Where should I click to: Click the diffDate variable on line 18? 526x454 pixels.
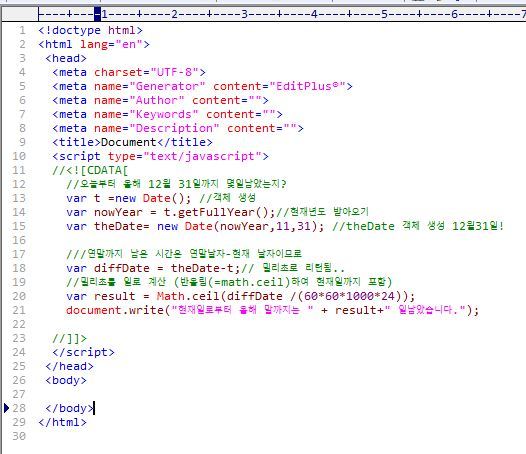(122, 268)
